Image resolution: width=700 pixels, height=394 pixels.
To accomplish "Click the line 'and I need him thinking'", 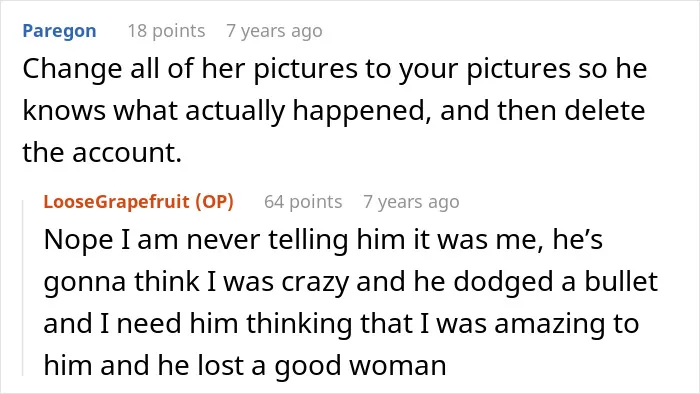I will pos(341,323).
